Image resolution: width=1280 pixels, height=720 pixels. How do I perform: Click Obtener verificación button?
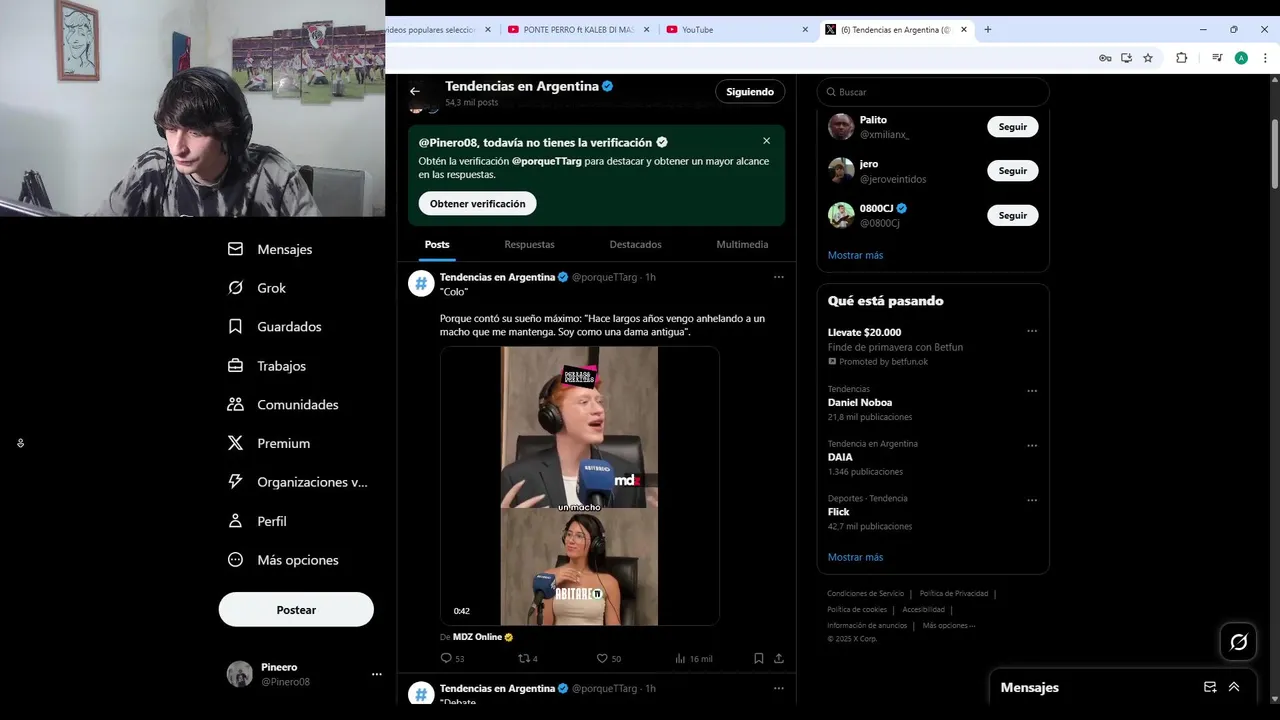[477, 204]
